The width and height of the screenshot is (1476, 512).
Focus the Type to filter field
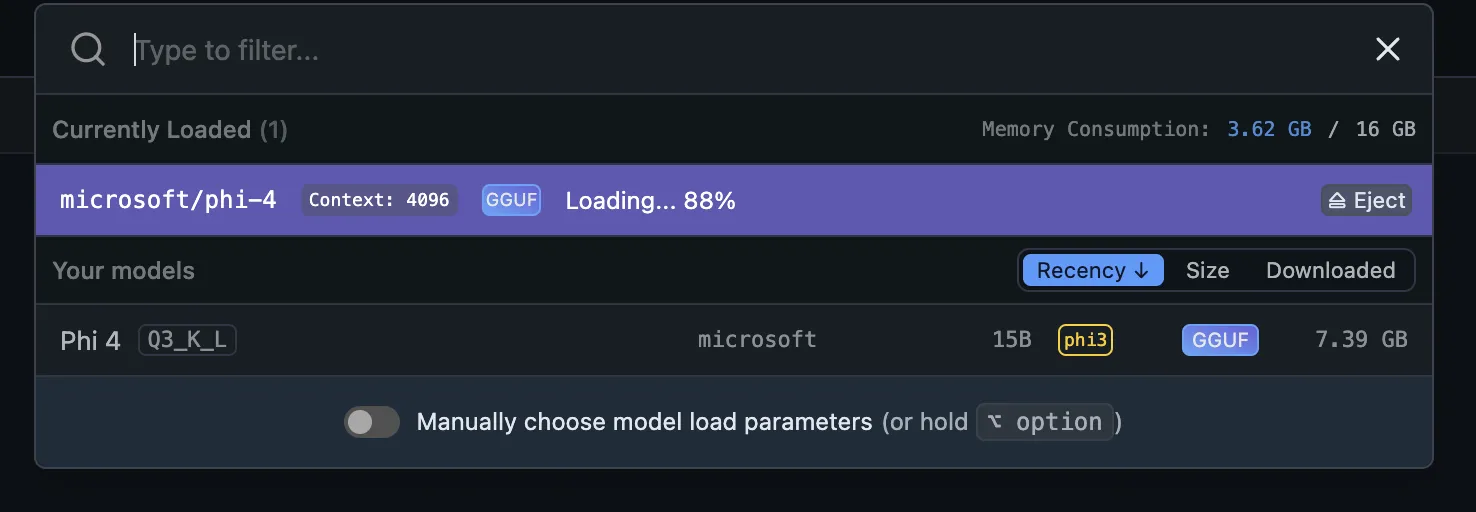(740, 50)
